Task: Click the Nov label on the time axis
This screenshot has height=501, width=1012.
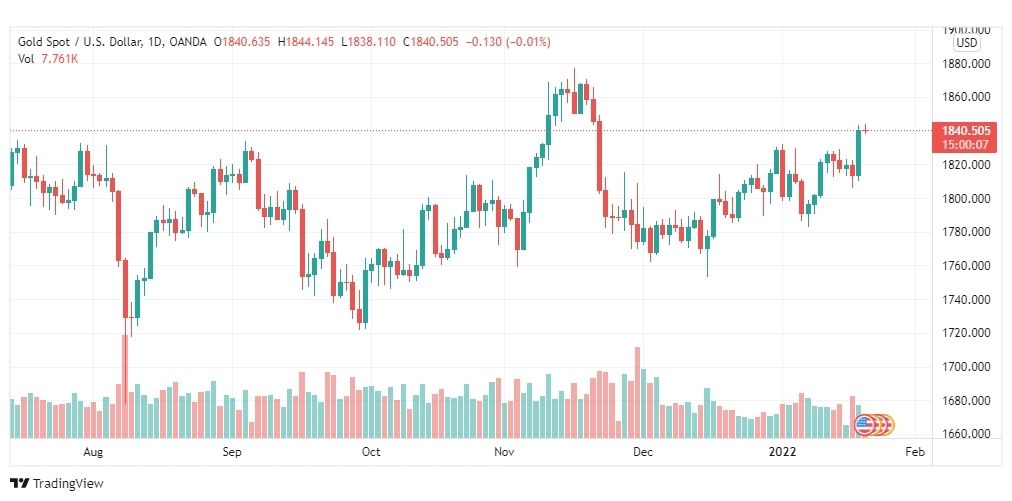Action: pyautogui.click(x=503, y=452)
